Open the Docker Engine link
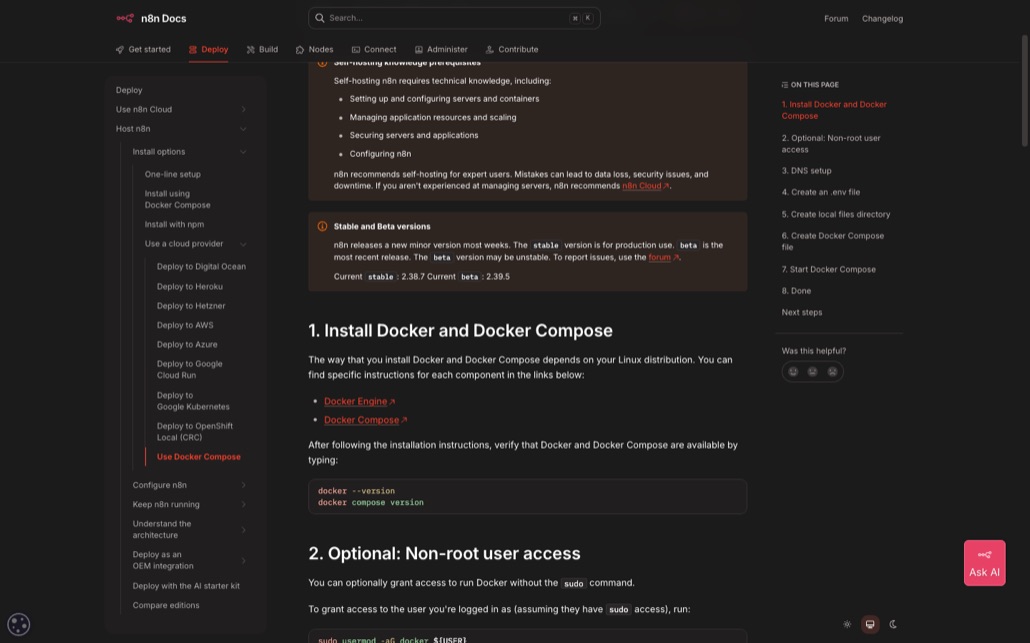 (x=359, y=401)
